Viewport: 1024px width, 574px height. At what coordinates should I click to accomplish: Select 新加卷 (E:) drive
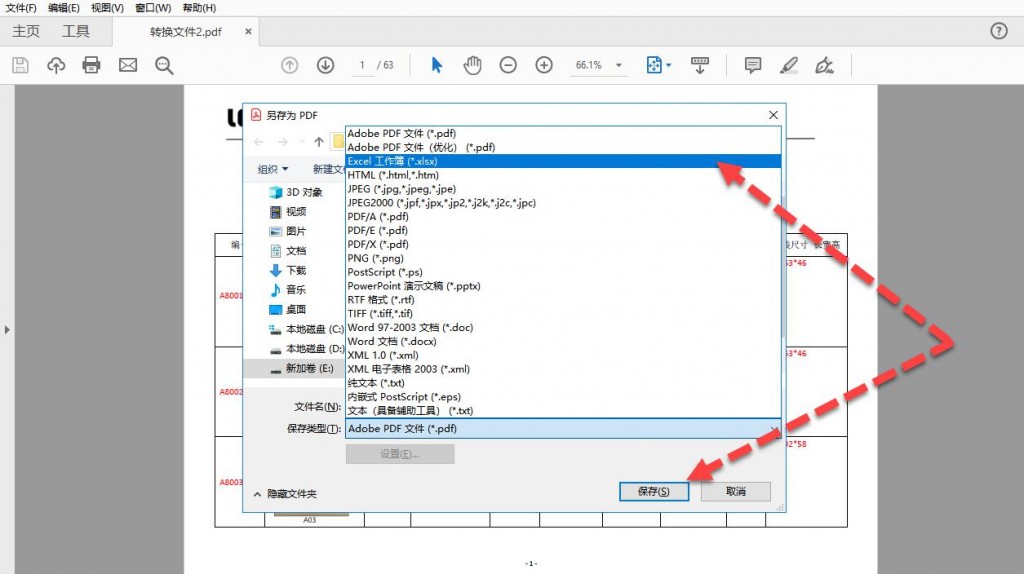pos(301,368)
